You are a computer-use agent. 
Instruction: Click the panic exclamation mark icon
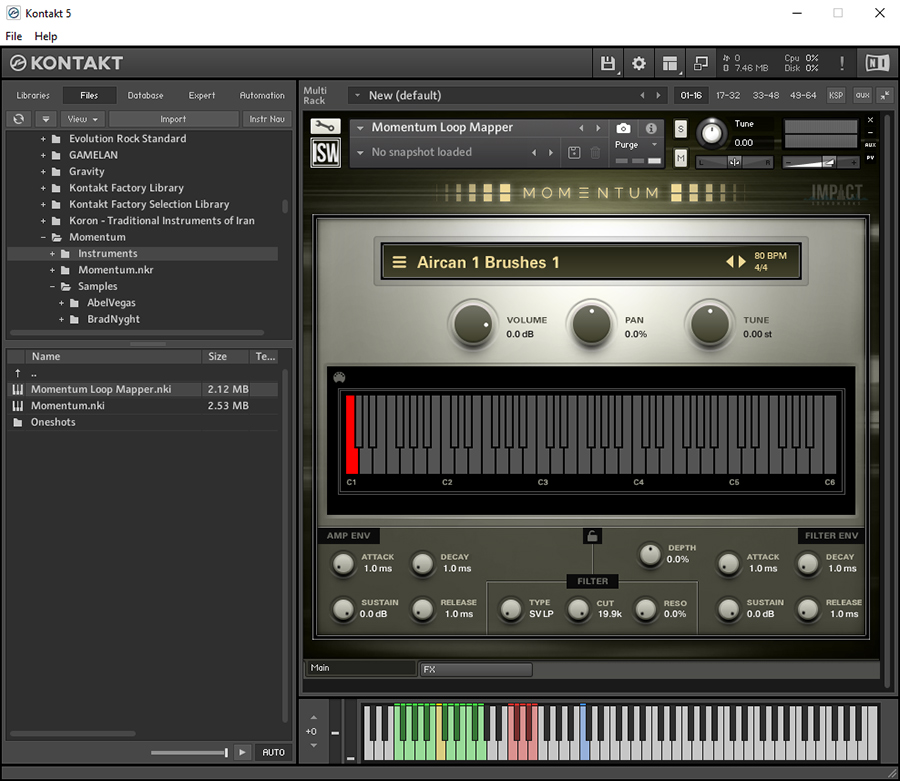click(x=841, y=63)
